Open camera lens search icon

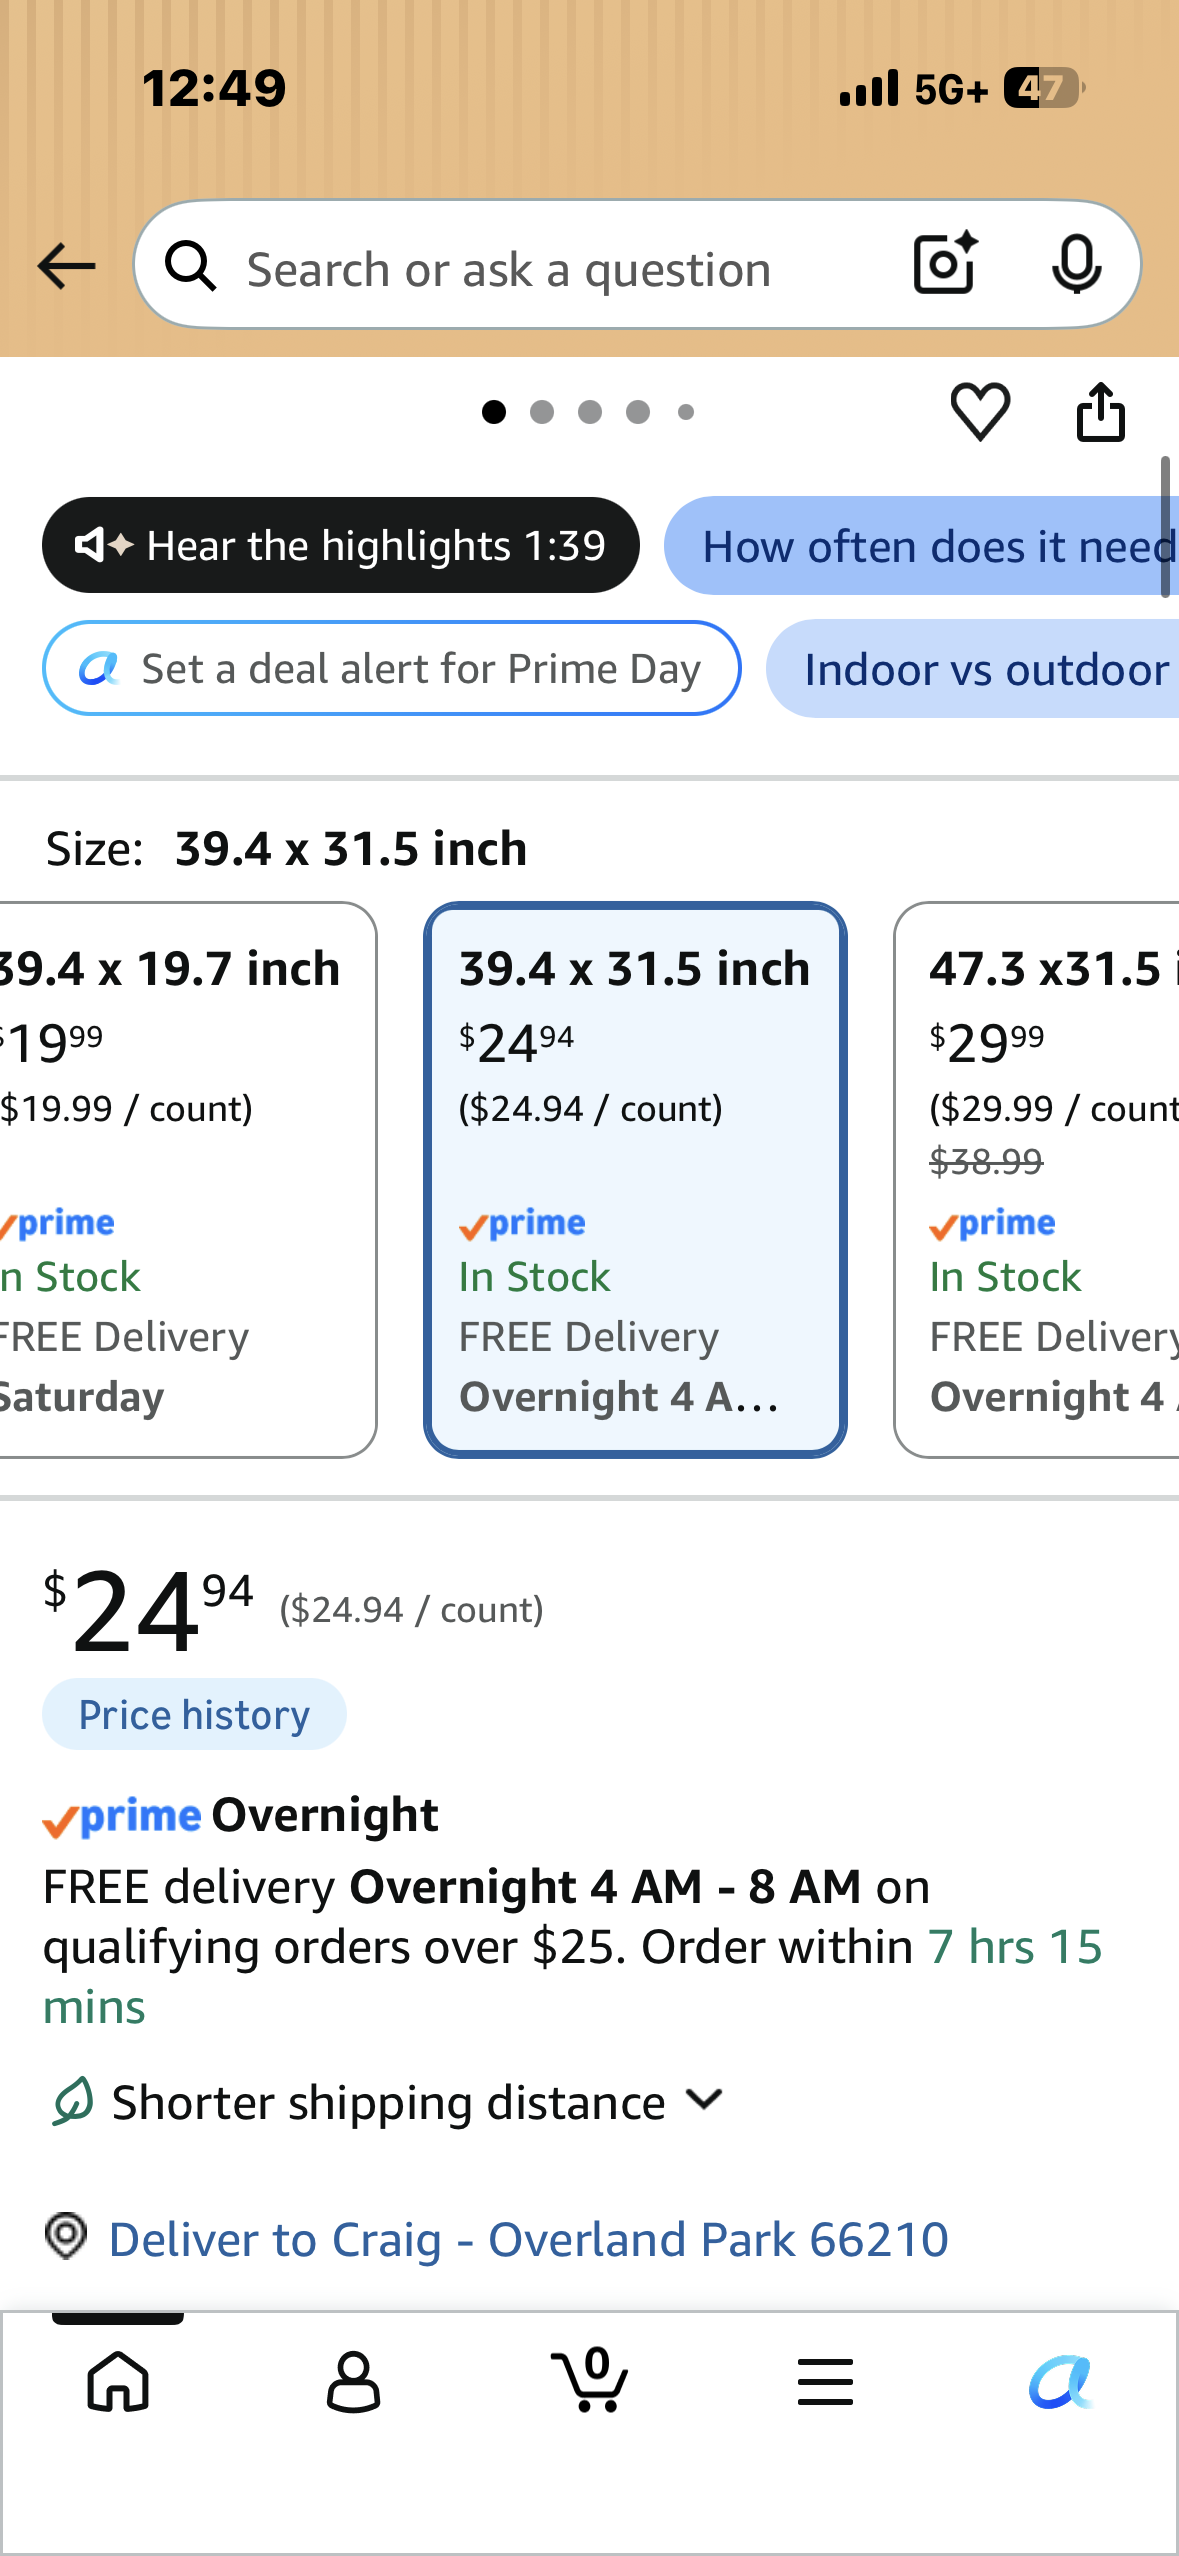pos(945,264)
